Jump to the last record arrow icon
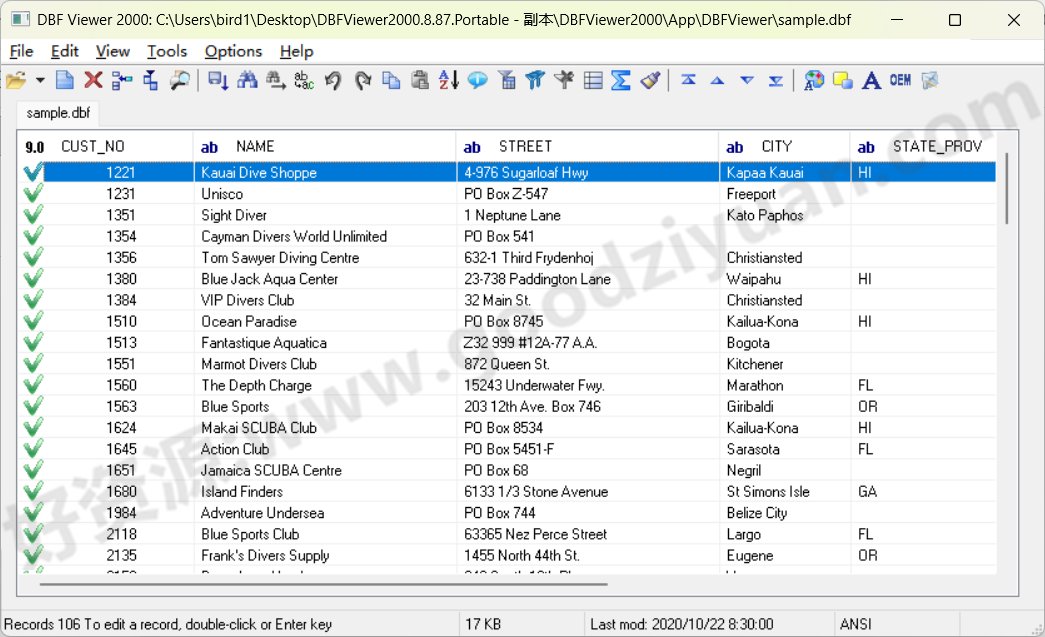Image resolution: width=1045 pixels, height=637 pixels. coord(775,81)
